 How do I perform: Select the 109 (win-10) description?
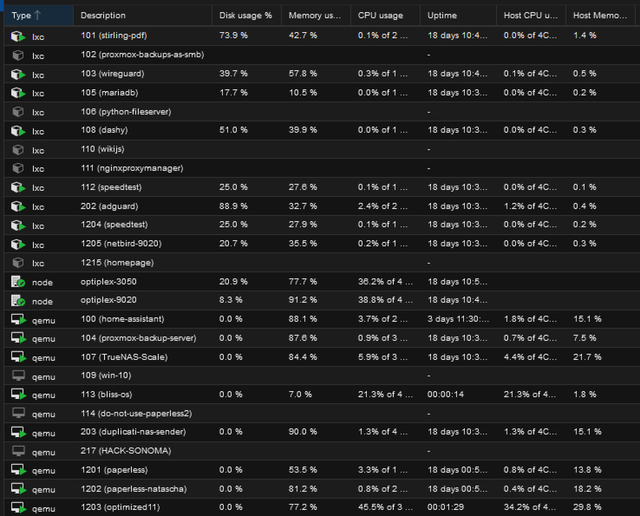click(x=106, y=375)
